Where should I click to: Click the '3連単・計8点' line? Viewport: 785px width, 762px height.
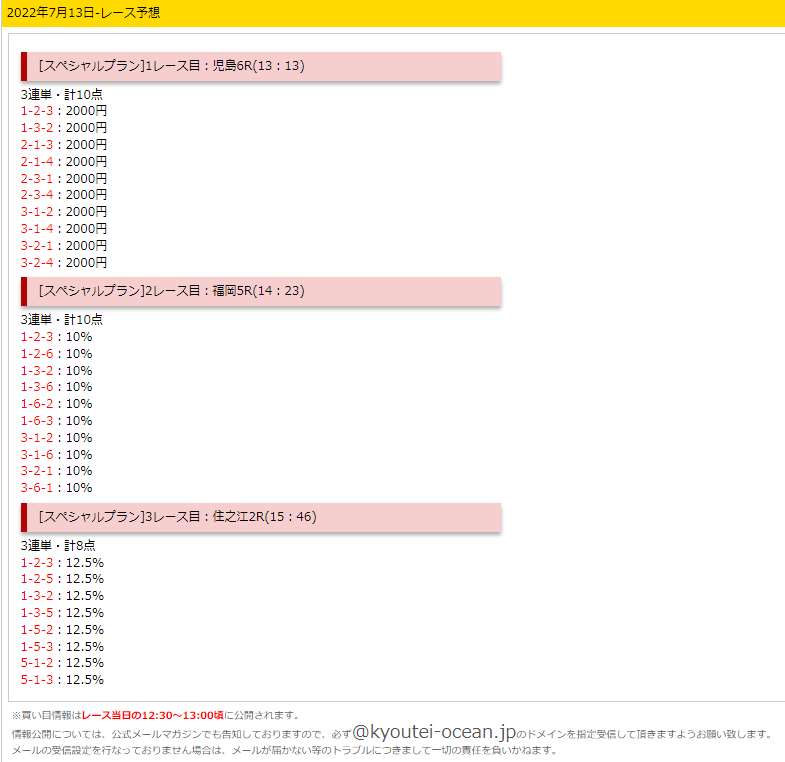58,545
